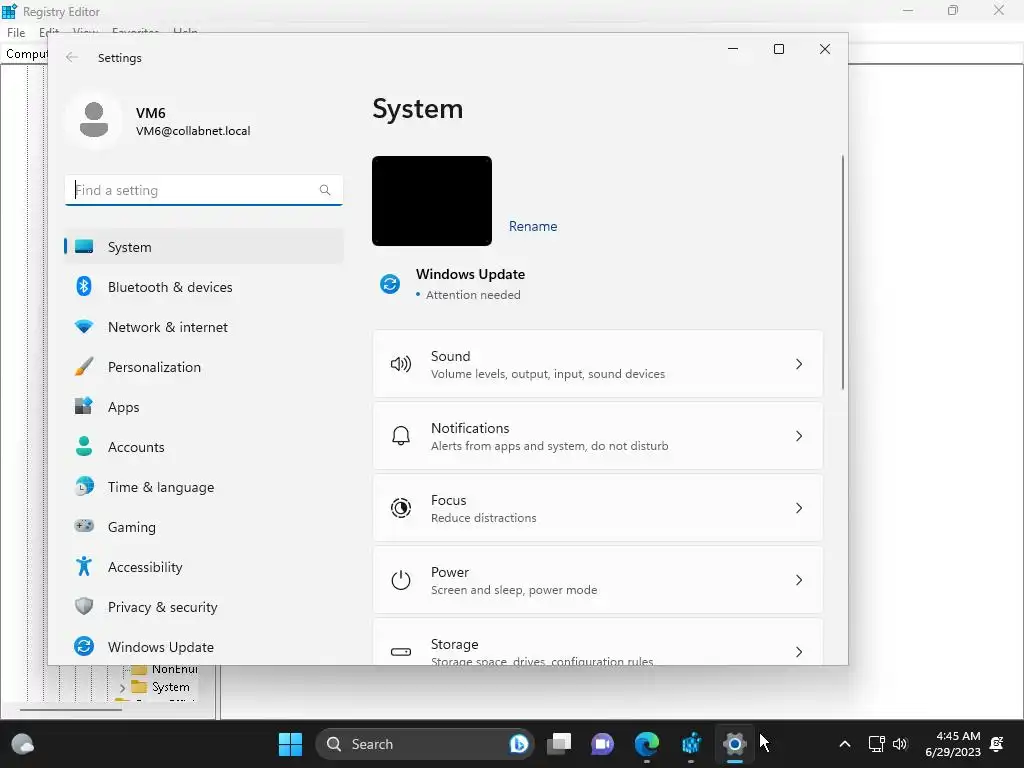
Task: Click the Apps icon in sidebar
Action: coord(84,406)
